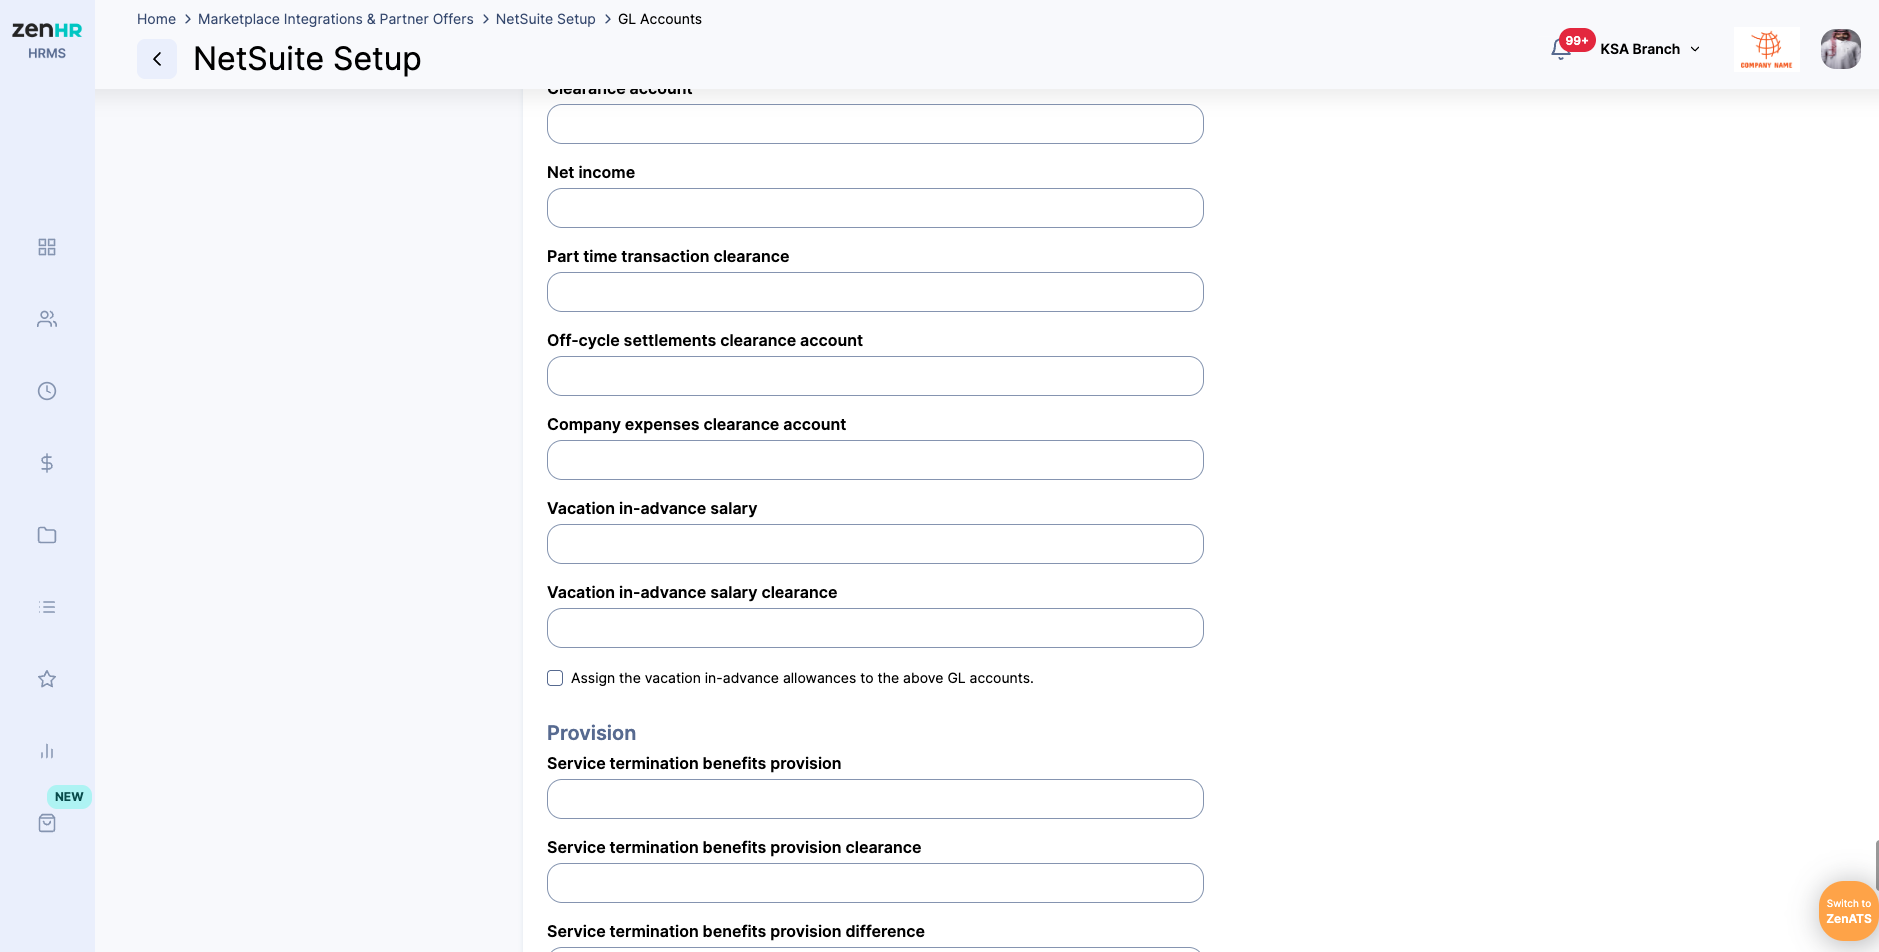
Task: Click the ZenHR HRMS logo
Action: [x=47, y=40]
